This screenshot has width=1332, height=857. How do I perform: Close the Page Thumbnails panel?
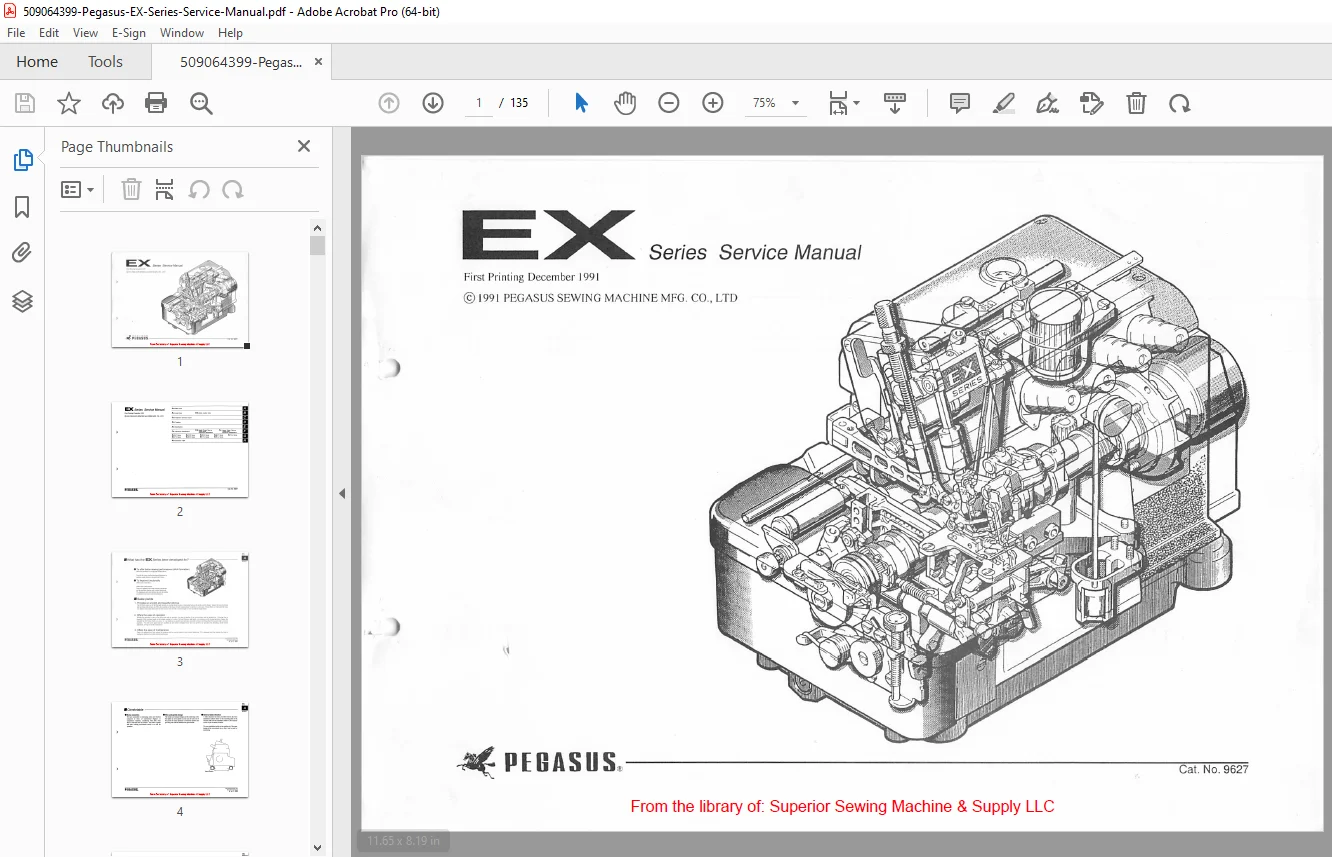(x=304, y=146)
